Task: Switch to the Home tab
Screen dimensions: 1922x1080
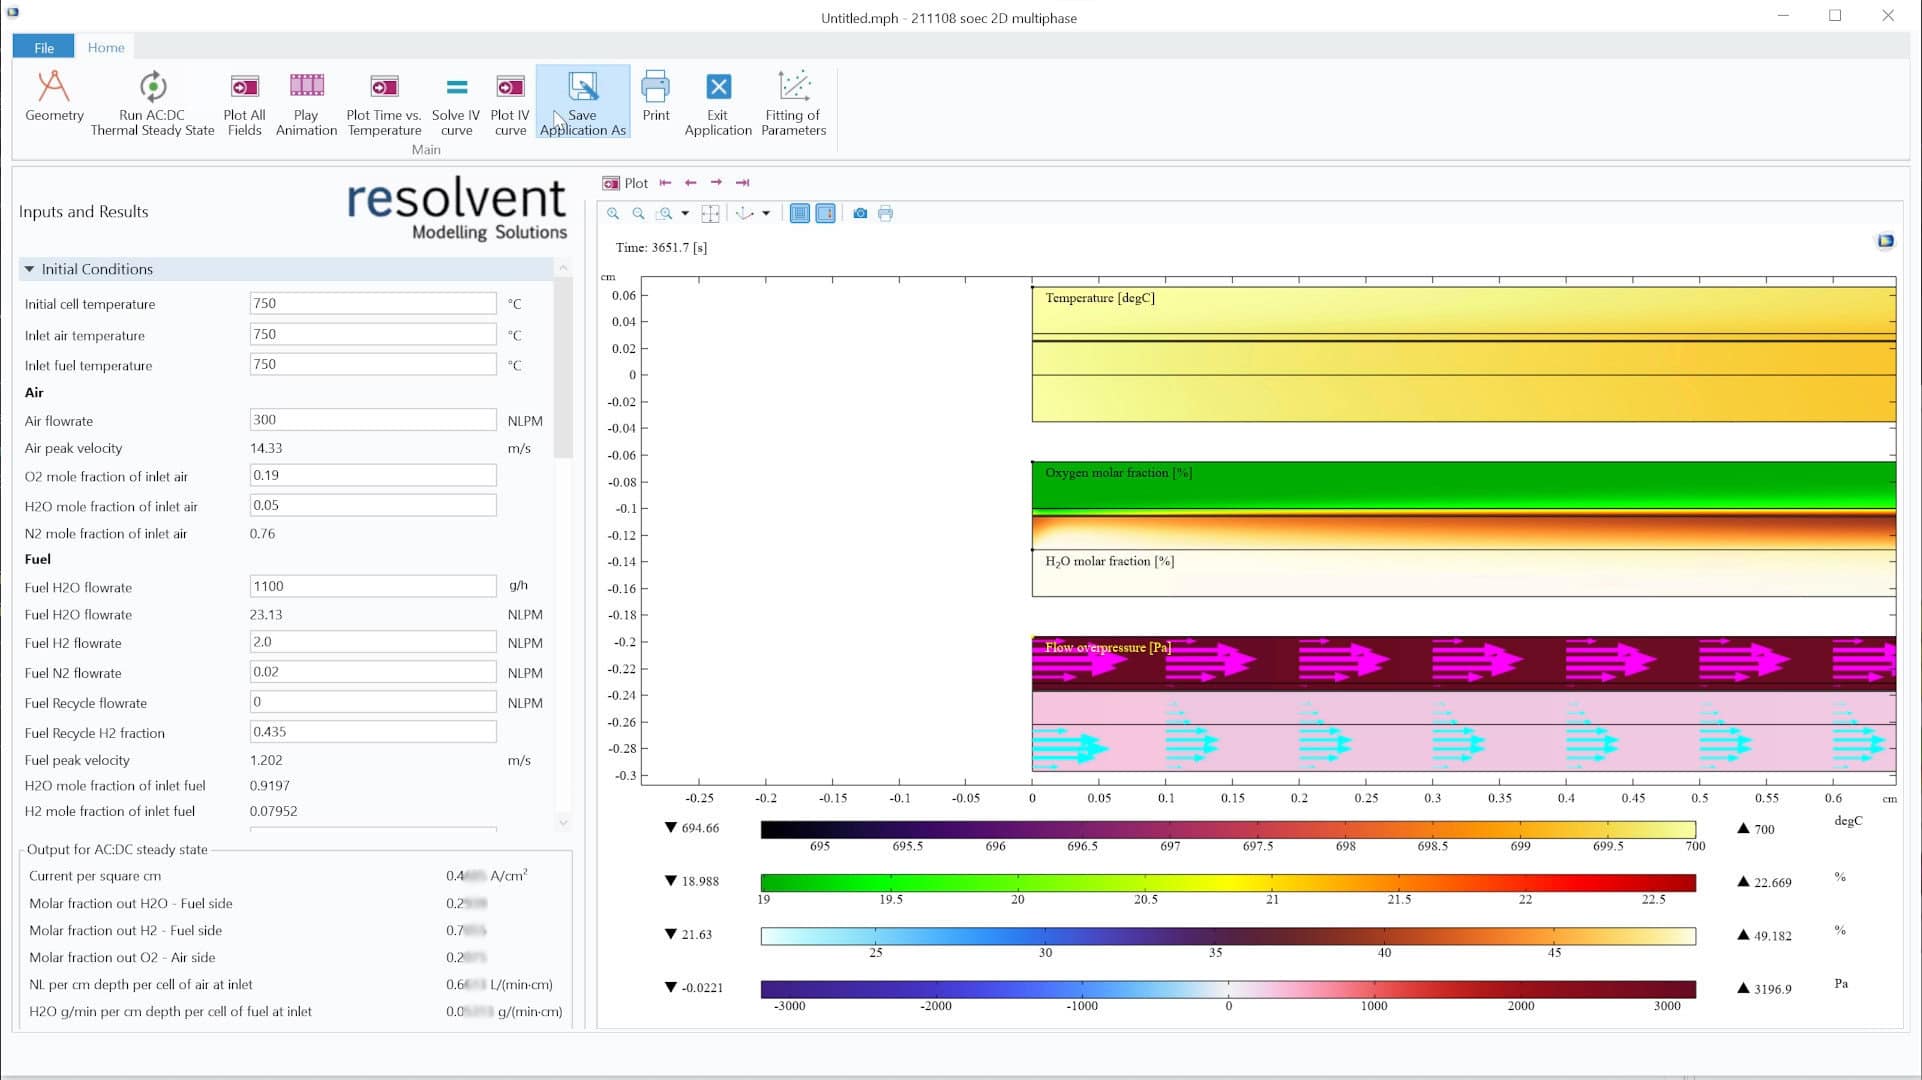Action: tap(105, 47)
